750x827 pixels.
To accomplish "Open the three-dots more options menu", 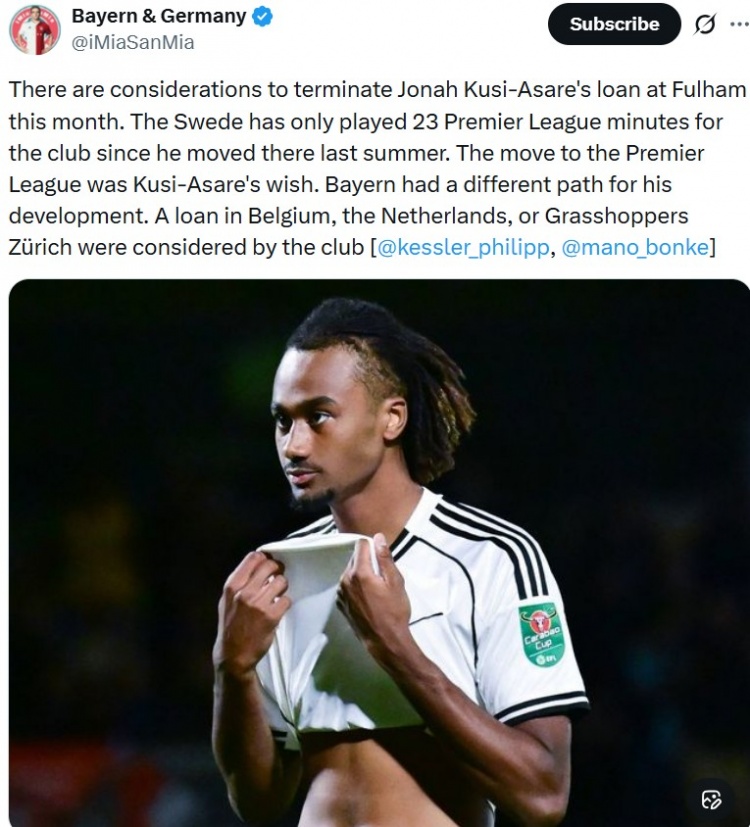I will tap(739, 24).
